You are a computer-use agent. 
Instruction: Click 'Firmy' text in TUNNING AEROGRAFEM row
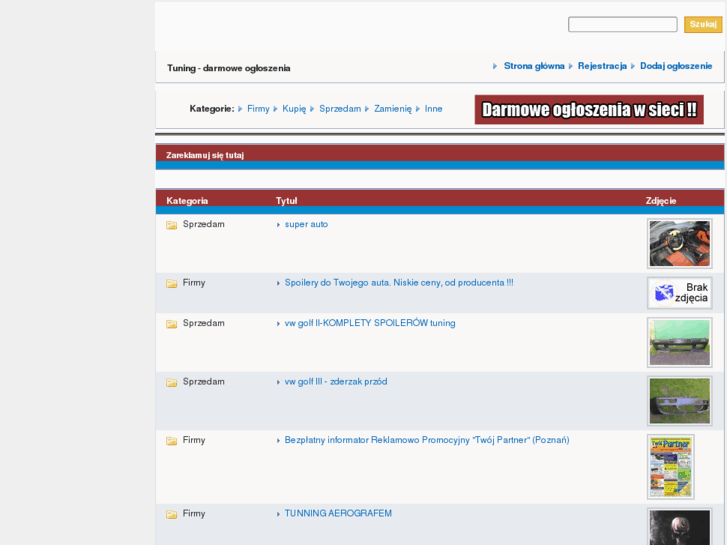coord(194,513)
